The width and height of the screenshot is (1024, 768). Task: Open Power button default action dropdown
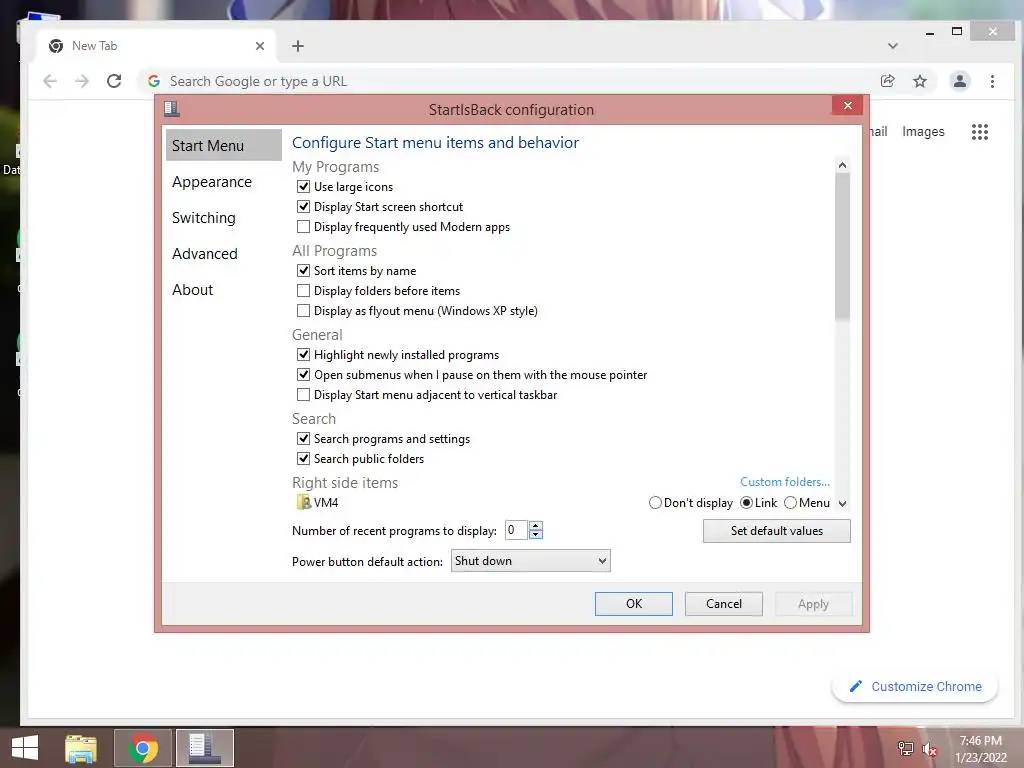[x=530, y=561]
